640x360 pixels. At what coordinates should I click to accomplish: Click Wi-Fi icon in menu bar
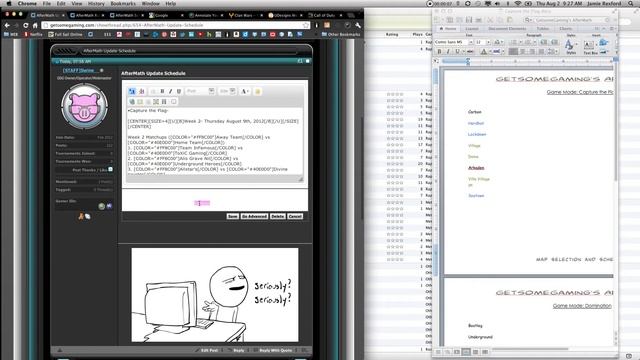coord(518,4)
